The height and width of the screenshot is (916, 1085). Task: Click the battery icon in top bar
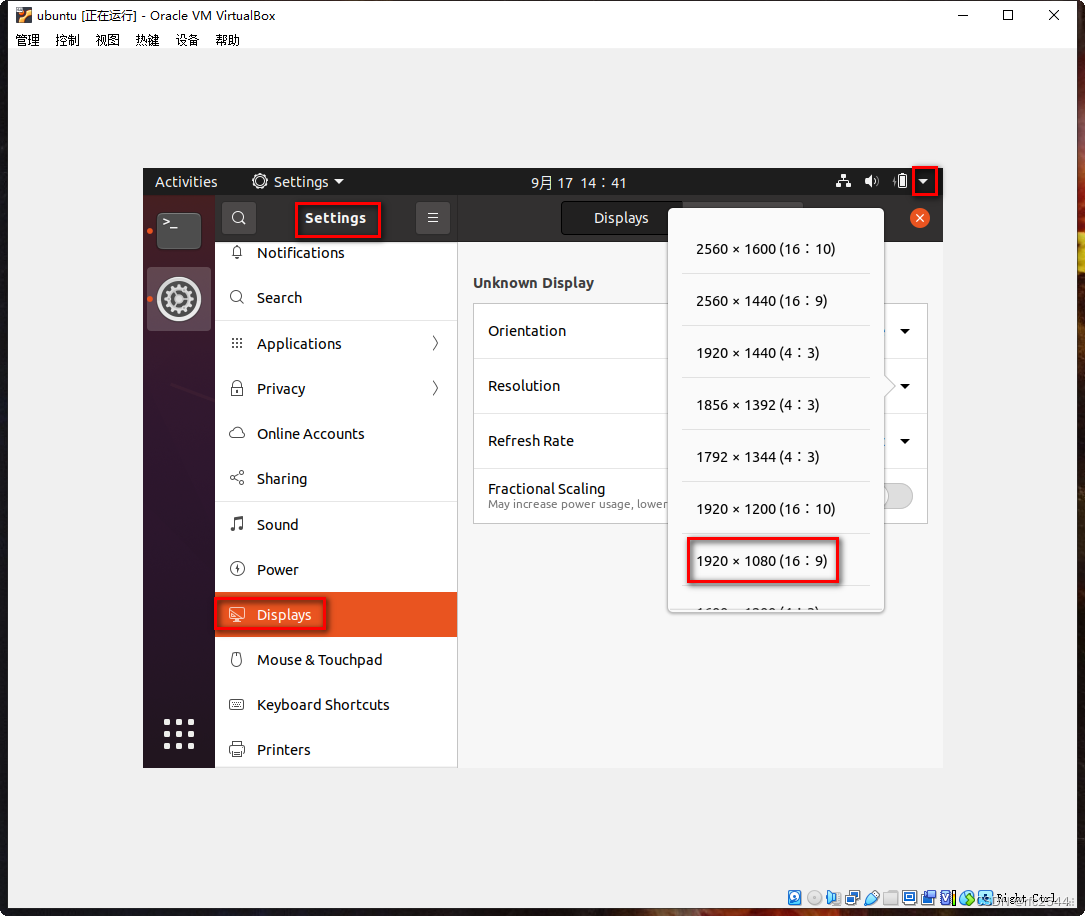click(900, 181)
